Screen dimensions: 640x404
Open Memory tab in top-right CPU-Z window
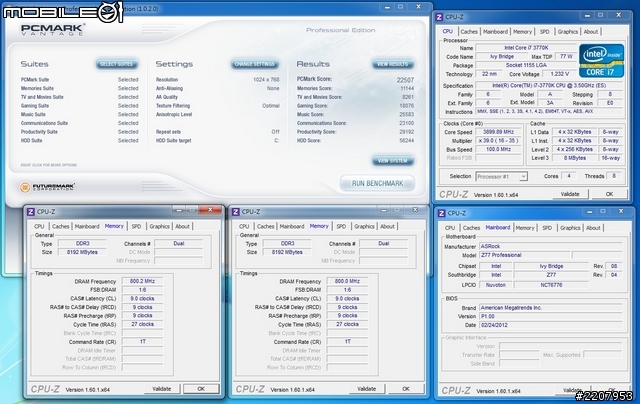[x=522, y=31]
